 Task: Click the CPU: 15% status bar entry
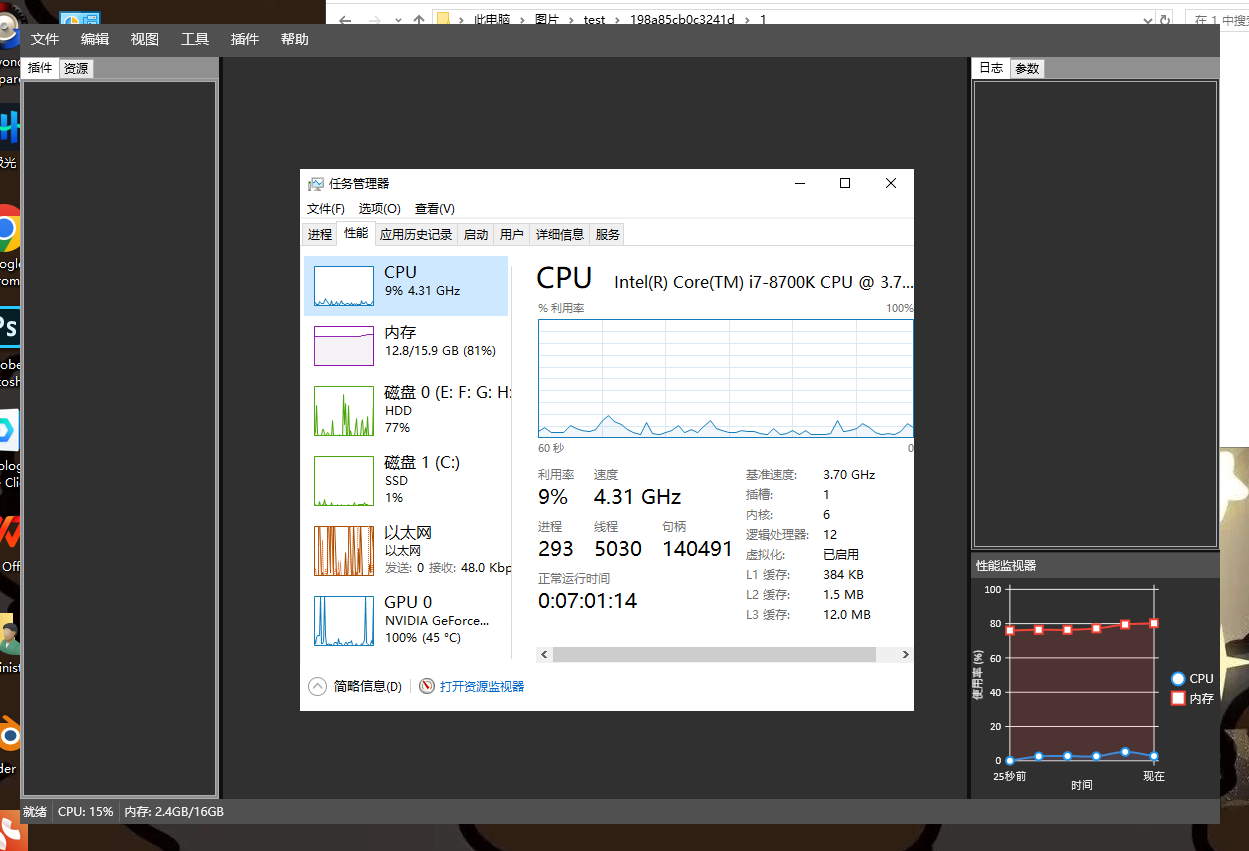[85, 812]
